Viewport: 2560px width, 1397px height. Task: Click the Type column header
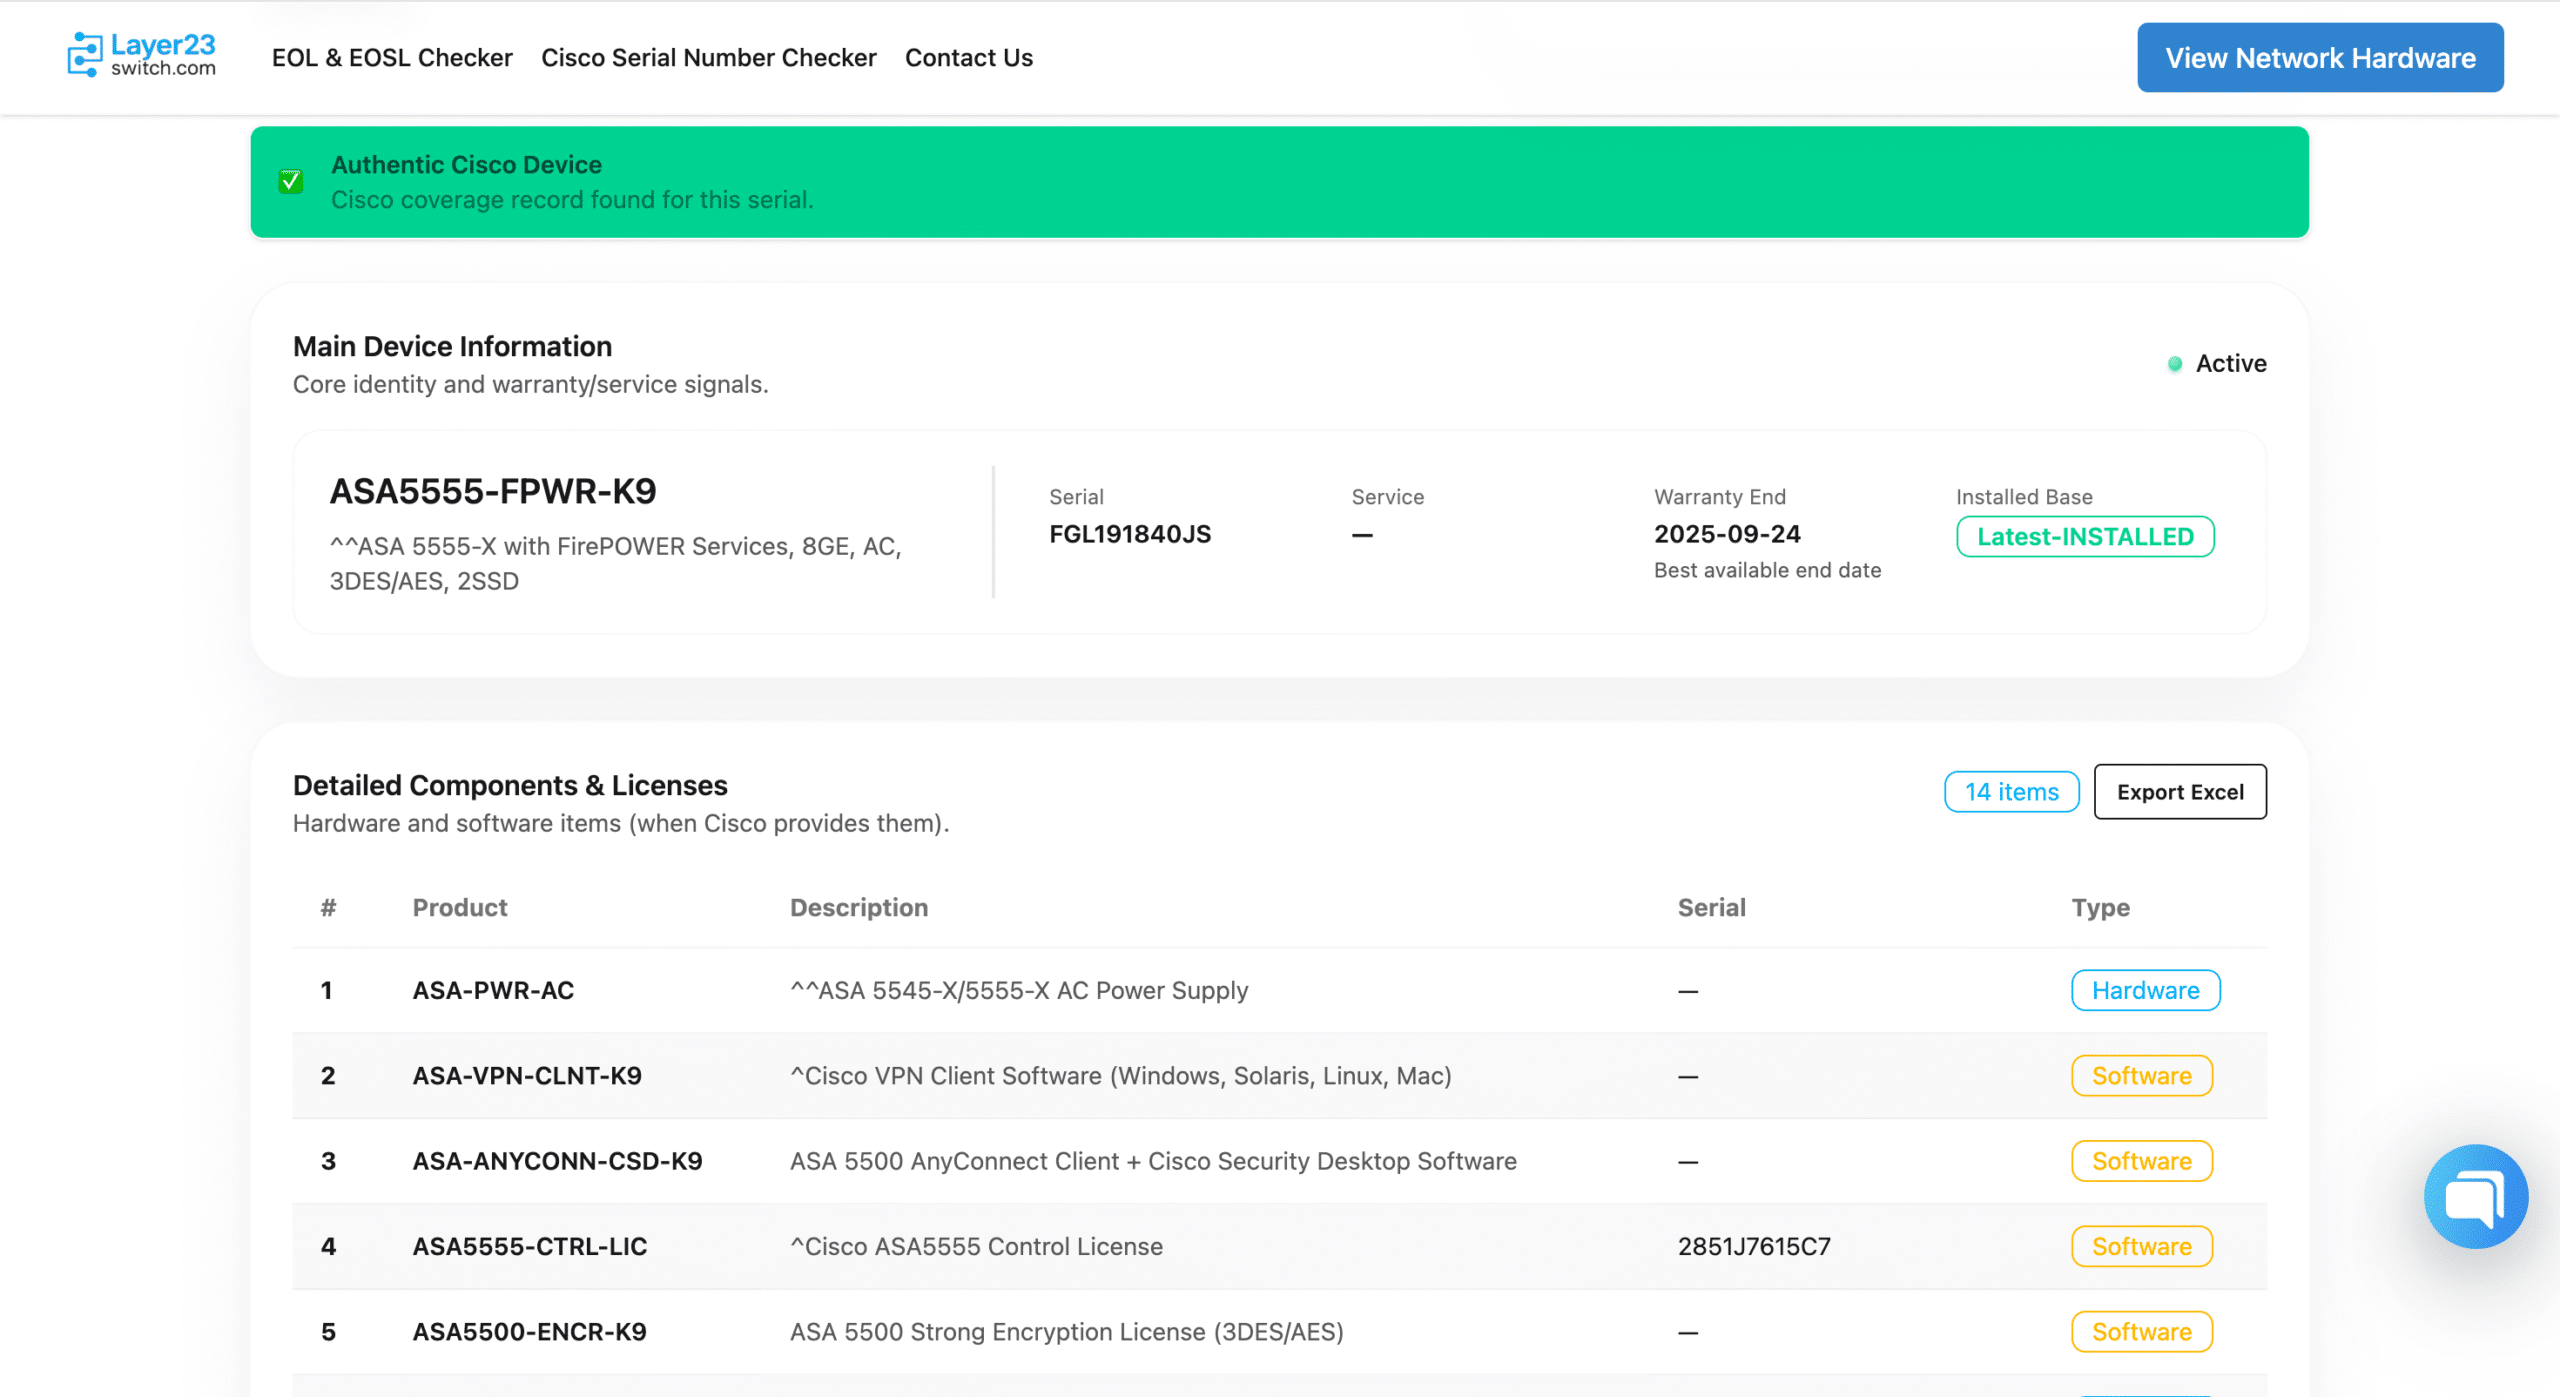[2100, 908]
